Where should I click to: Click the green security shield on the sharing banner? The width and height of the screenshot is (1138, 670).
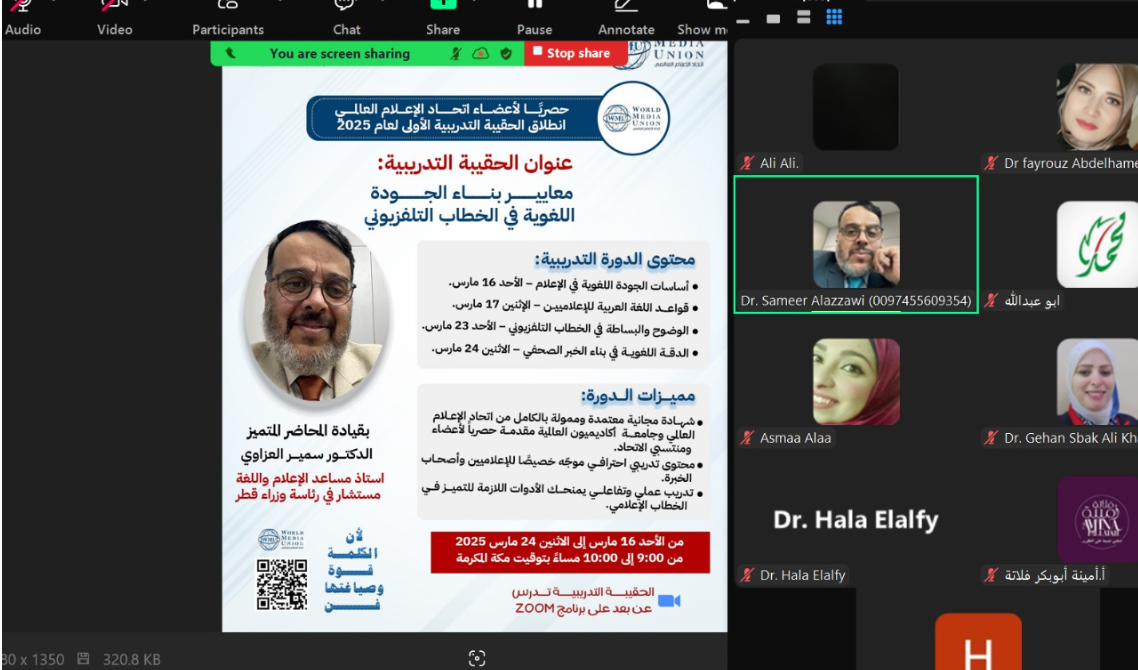point(508,54)
